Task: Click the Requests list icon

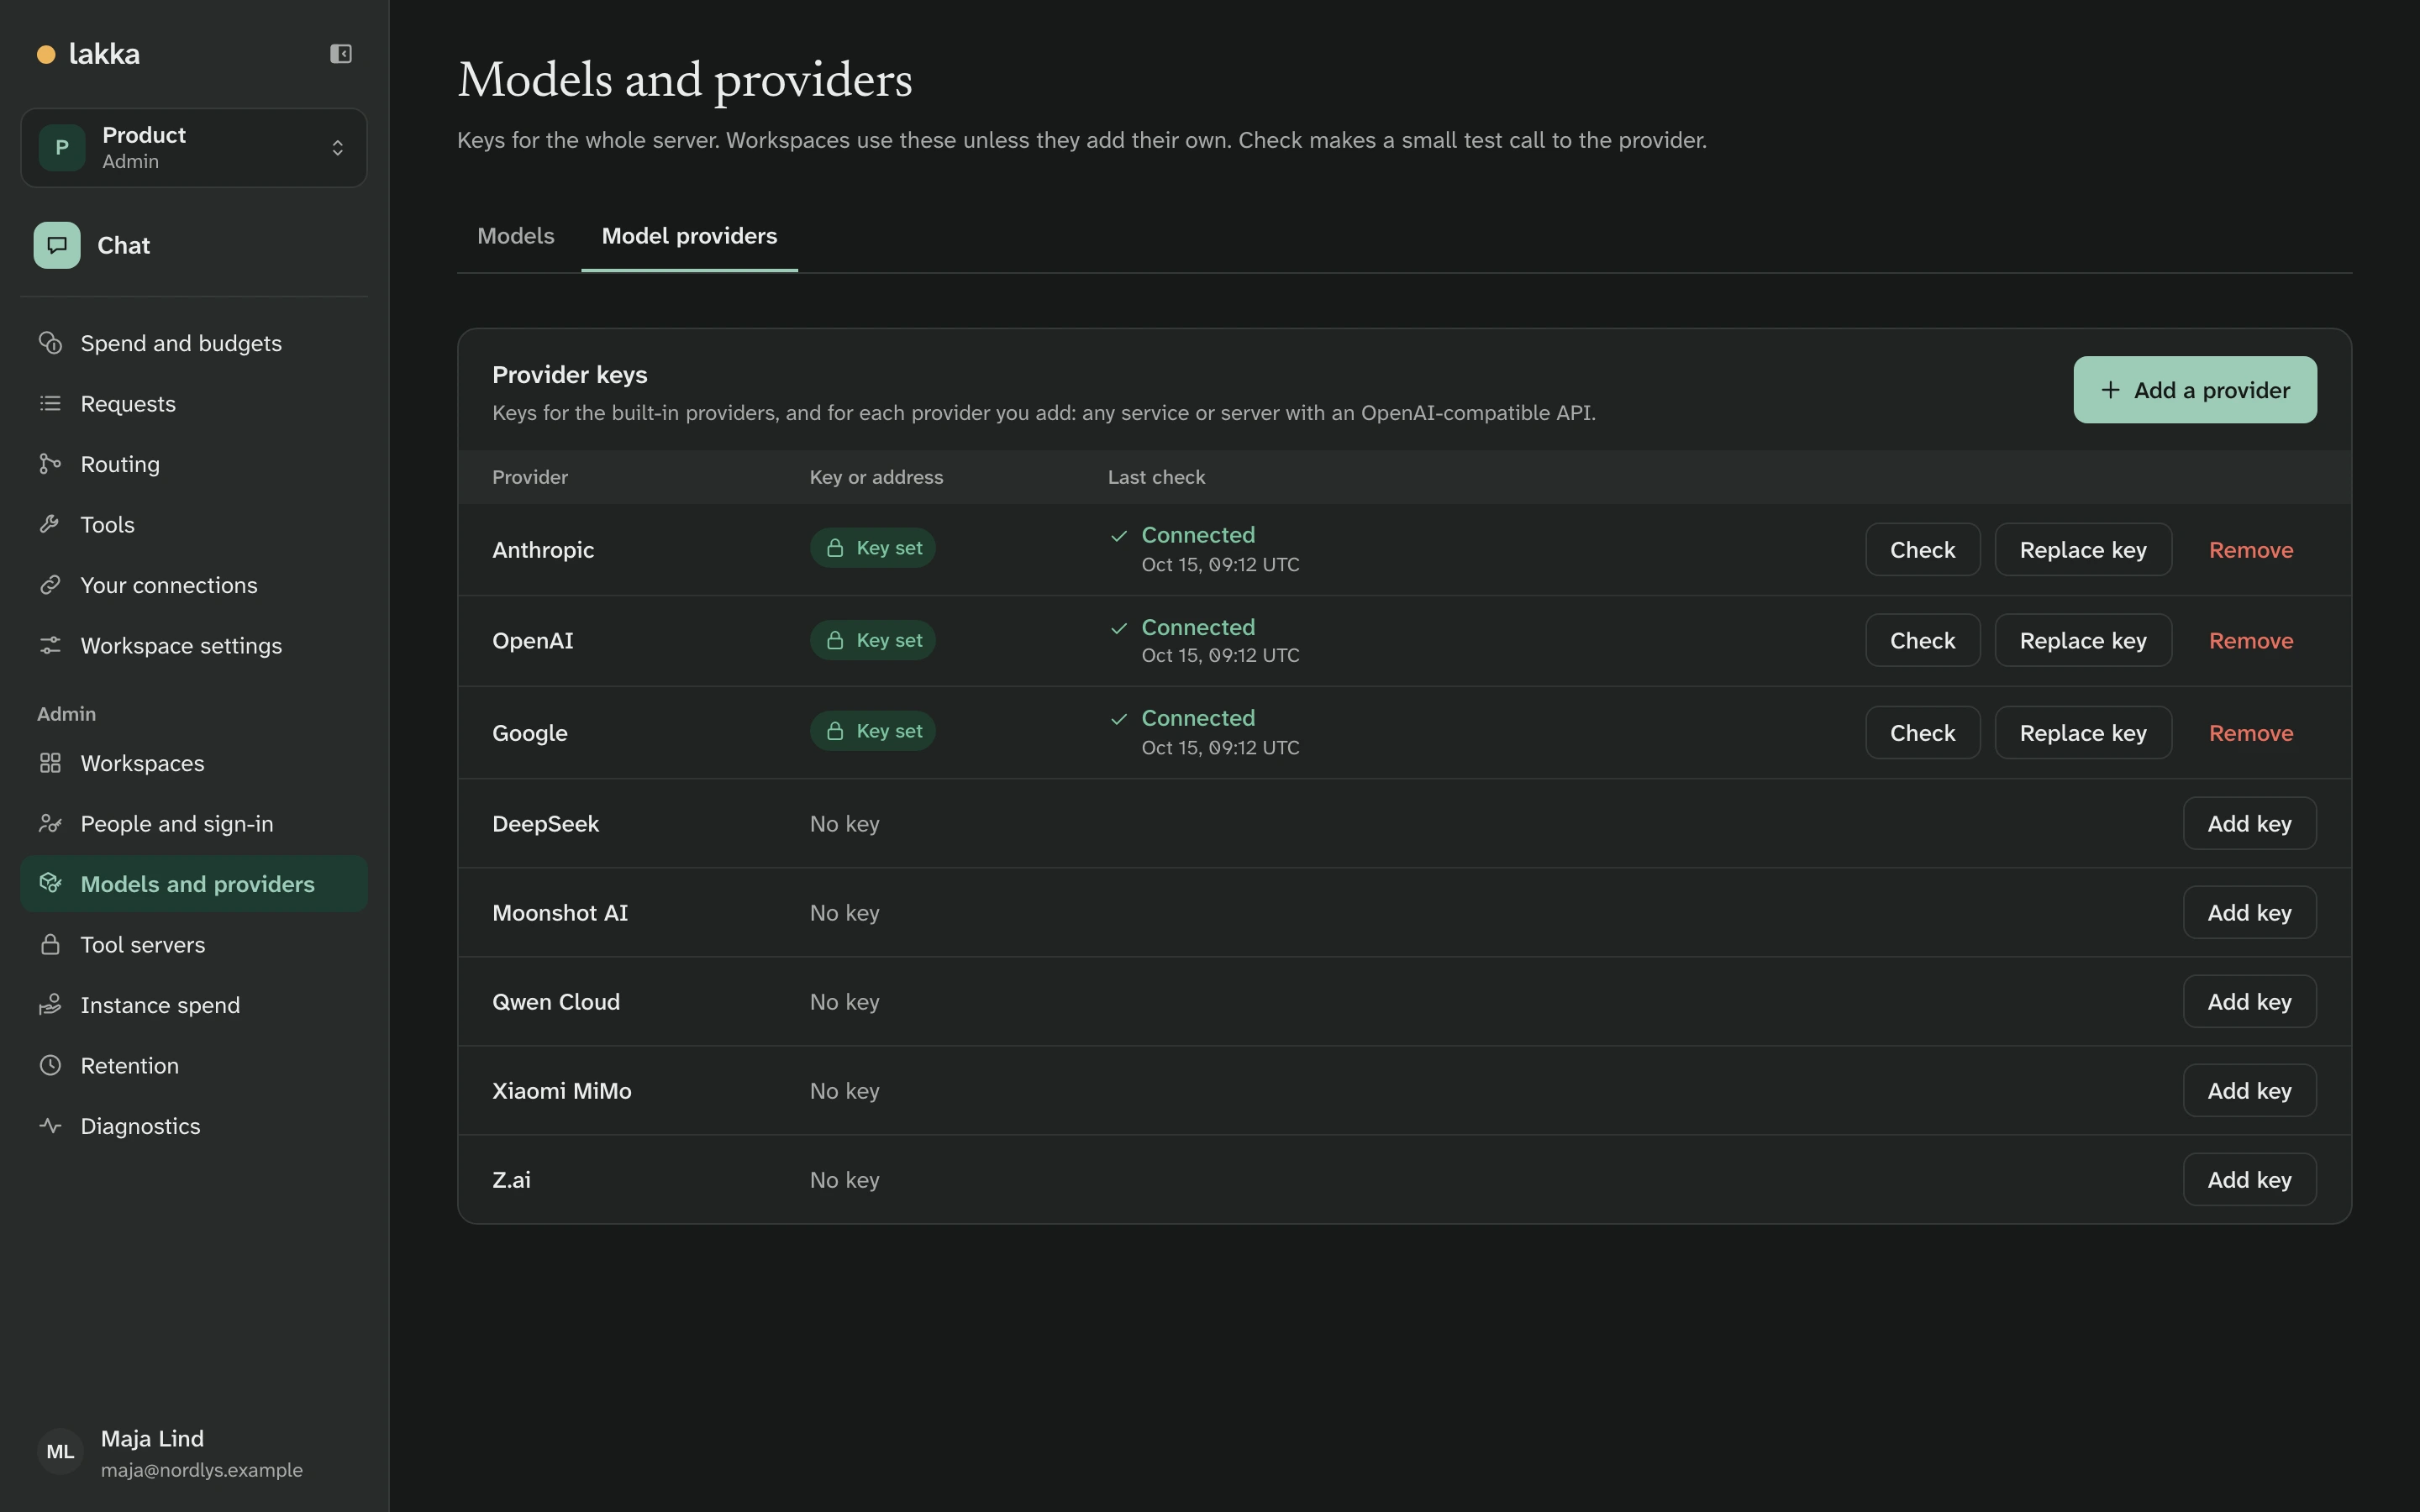Action: (x=50, y=403)
